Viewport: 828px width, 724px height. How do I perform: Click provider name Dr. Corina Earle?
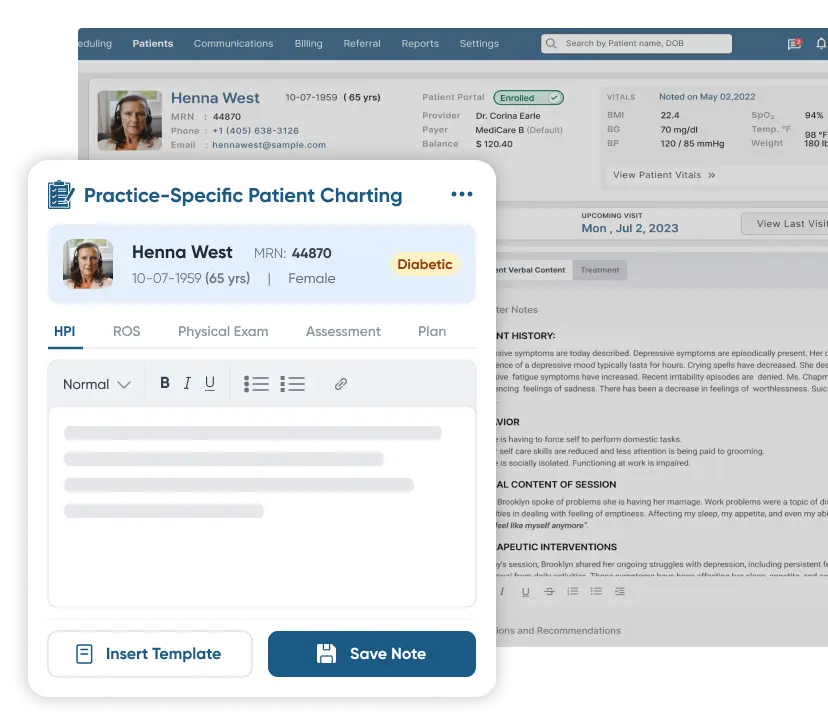point(508,116)
